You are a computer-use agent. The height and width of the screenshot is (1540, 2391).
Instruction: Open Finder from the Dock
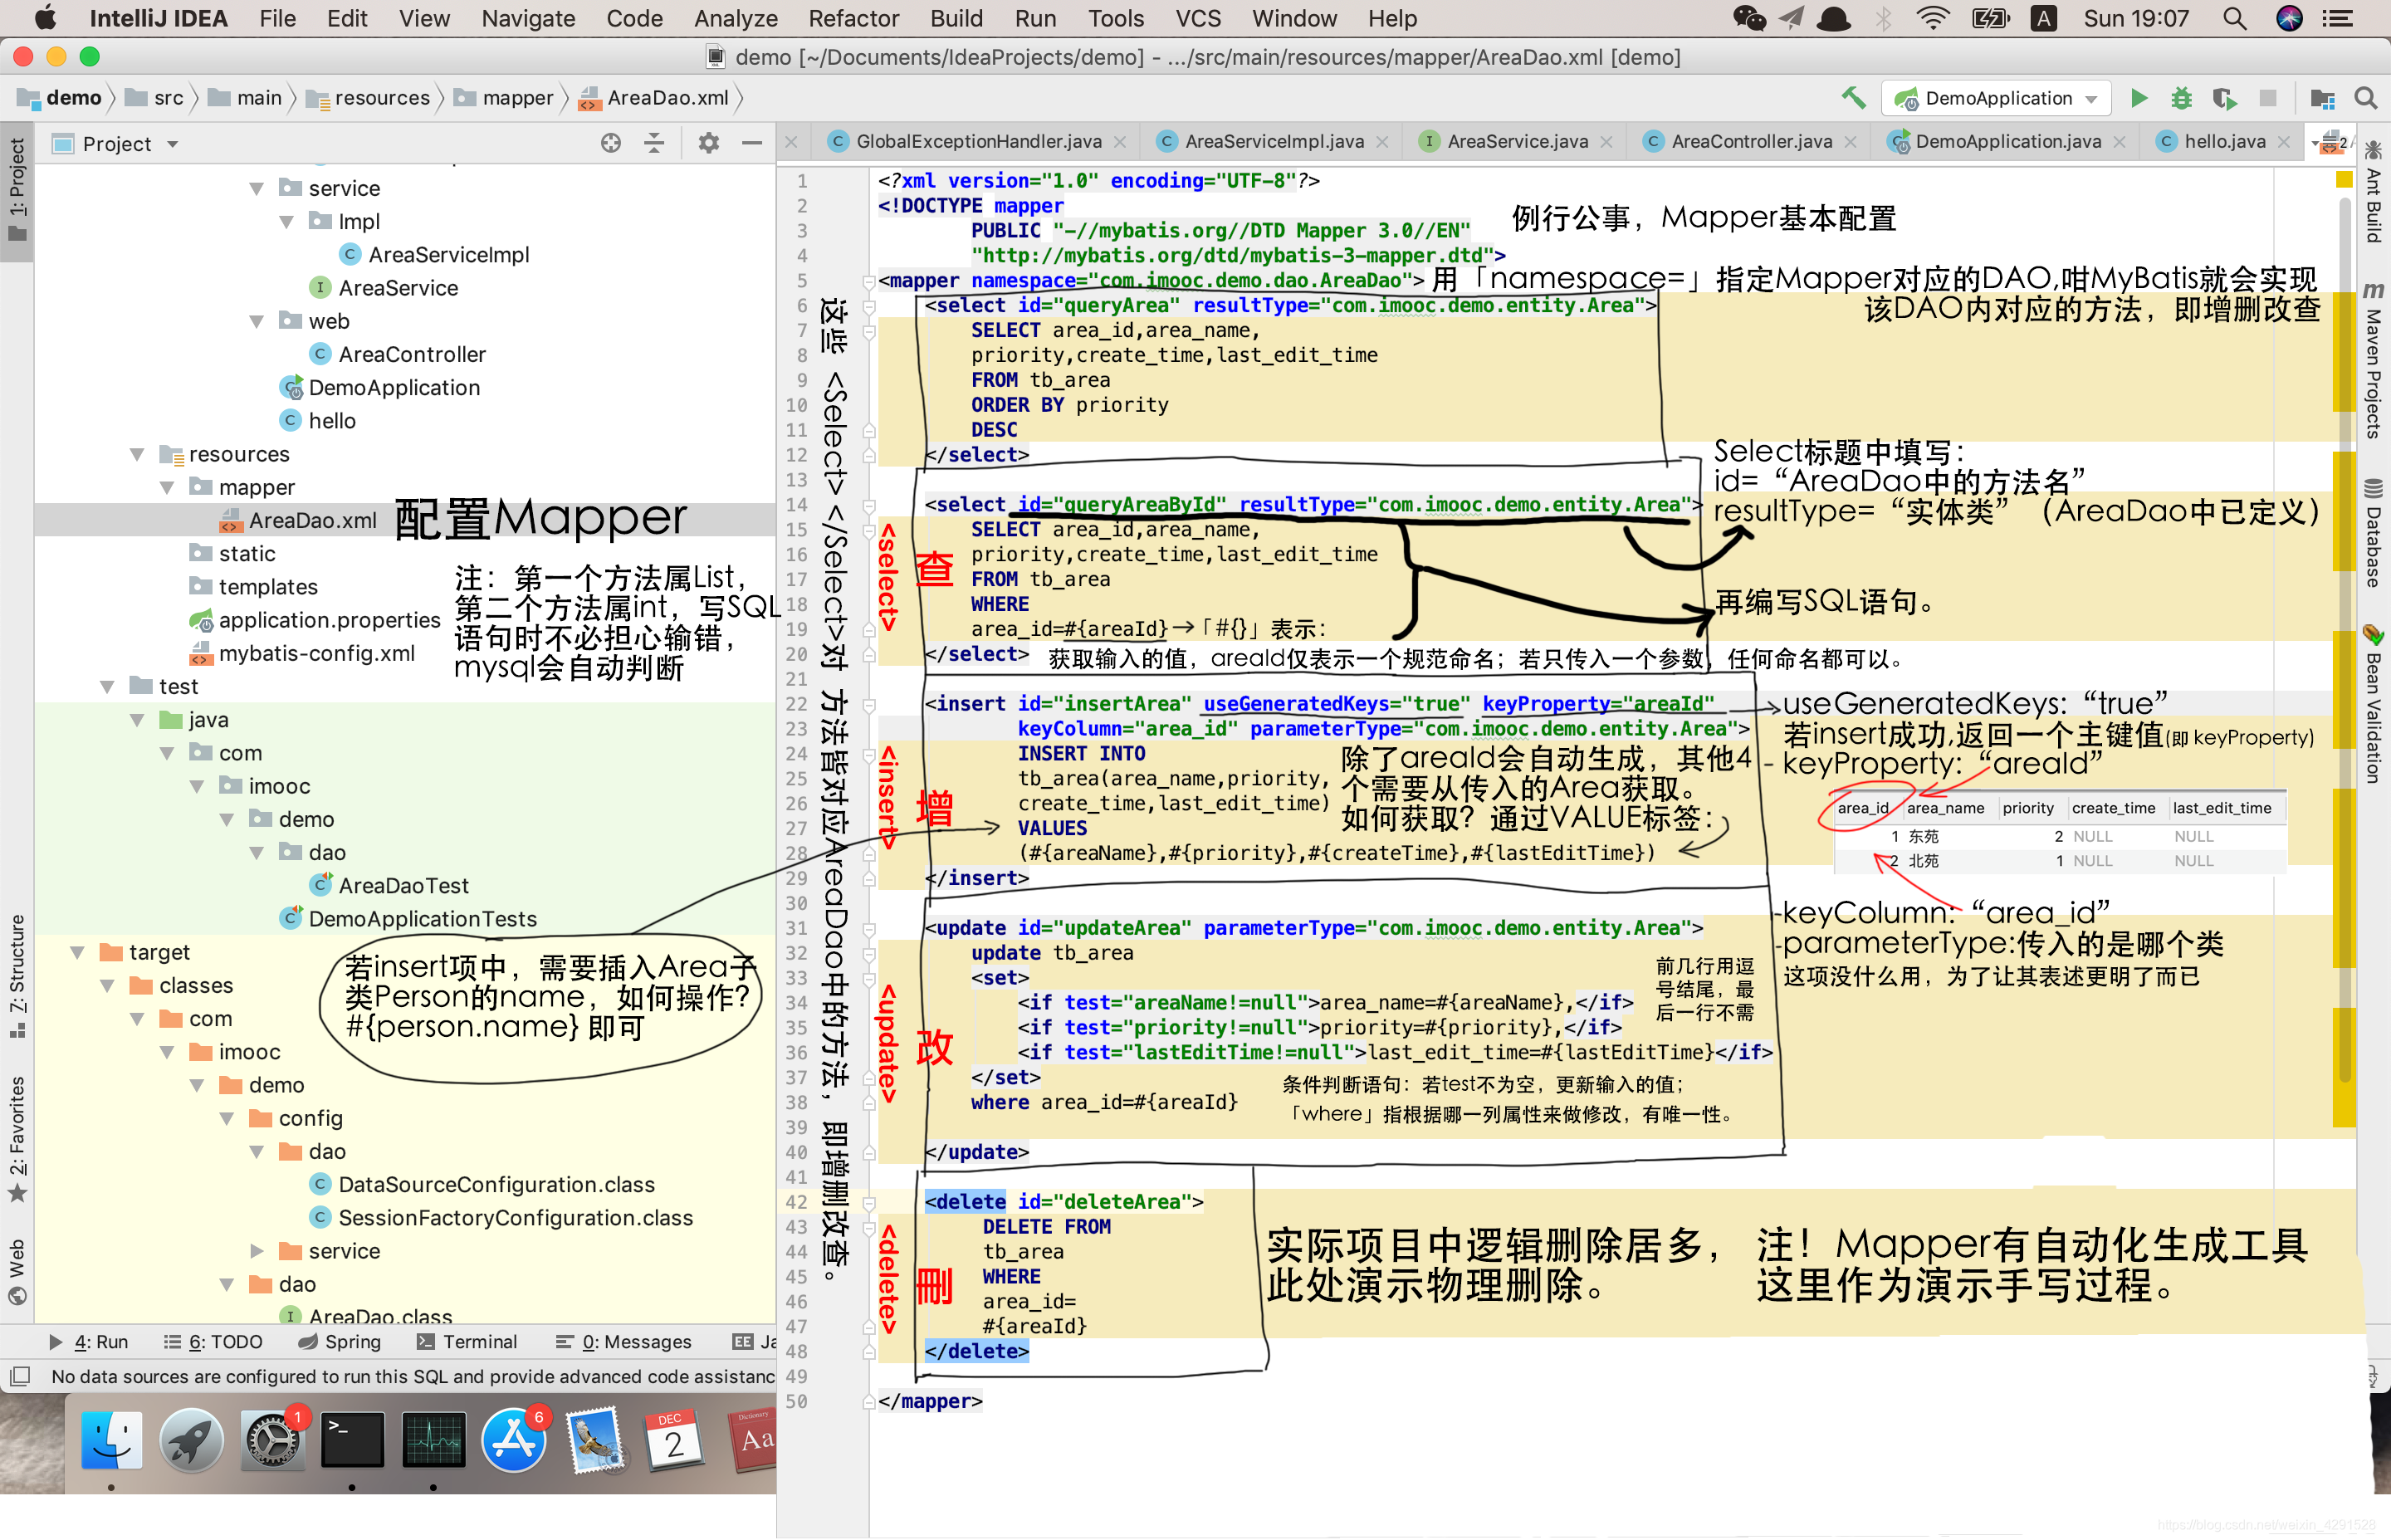pyautogui.click(x=111, y=1440)
